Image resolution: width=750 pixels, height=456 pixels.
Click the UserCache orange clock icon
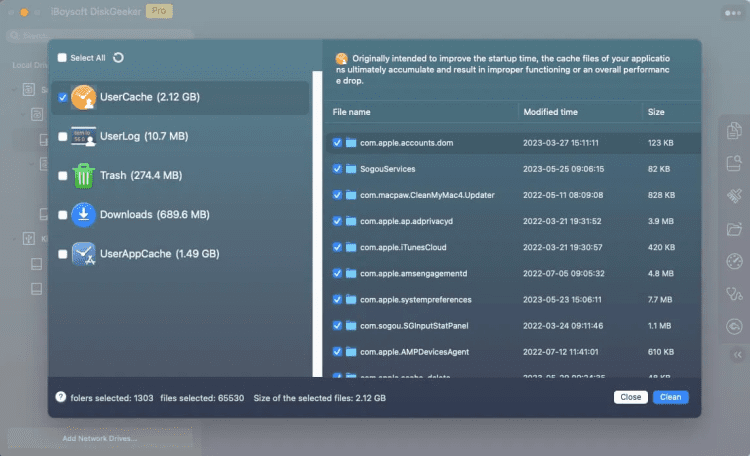pyautogui.click(x=83, y=97)
